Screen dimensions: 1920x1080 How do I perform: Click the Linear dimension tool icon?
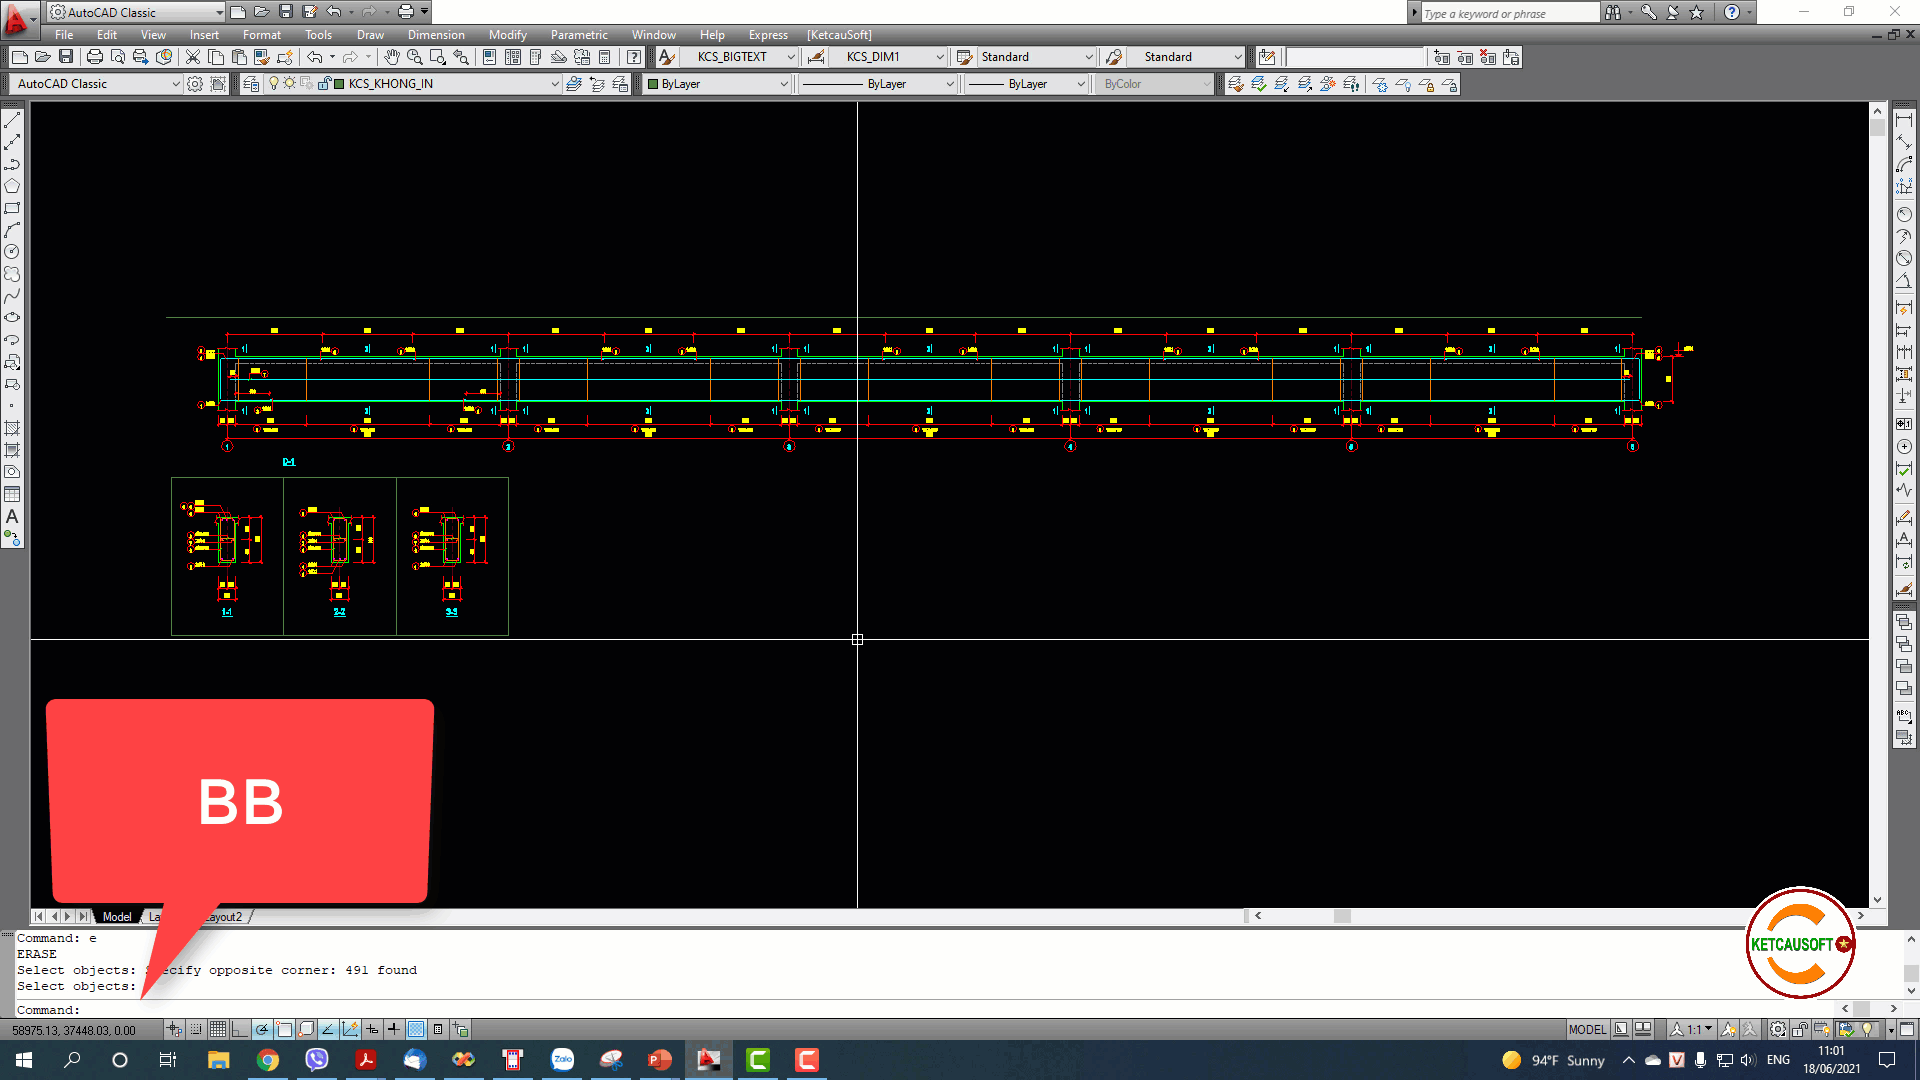tap(1904, 120)
